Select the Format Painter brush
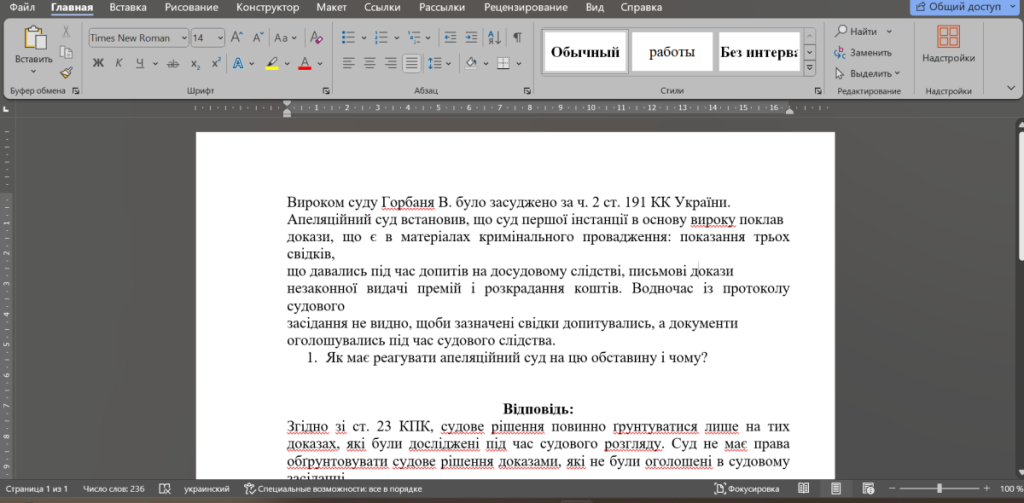The width and height of the screenshot is (1024, 503). click(x=66, y=72)
